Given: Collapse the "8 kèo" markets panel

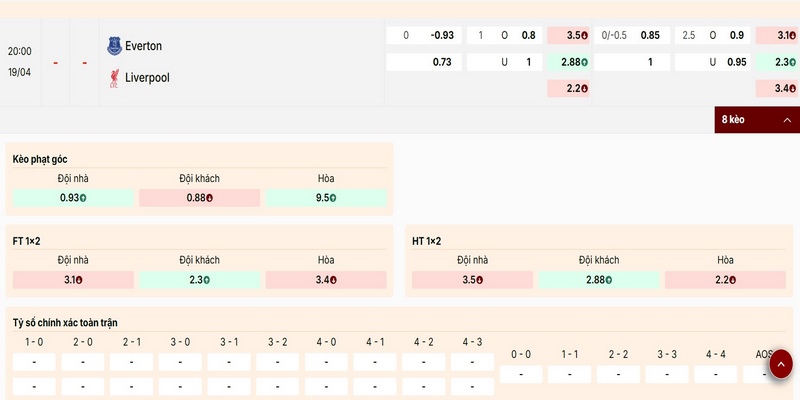Looking at the screenshot, I should (758, 120).
